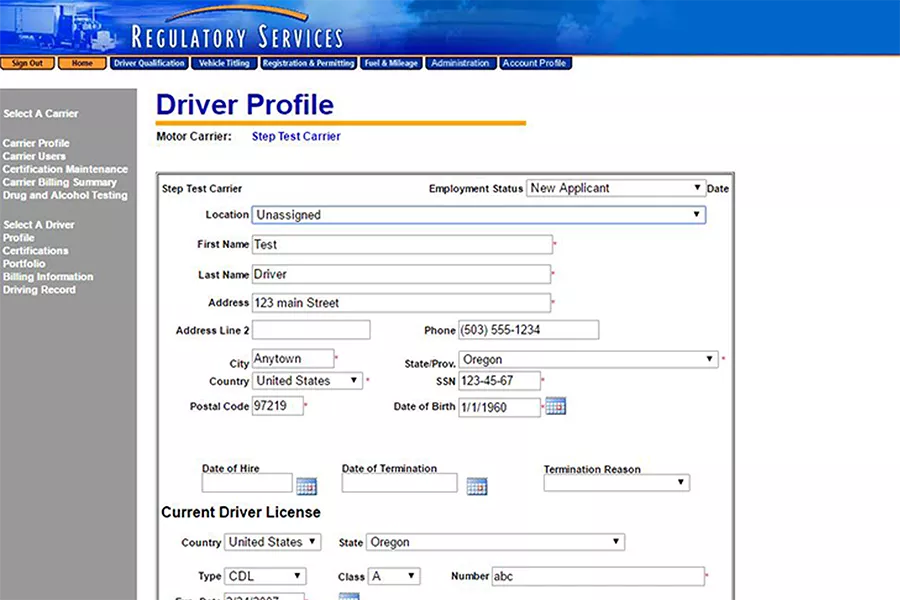Go to the Account Profile tab

[x=535, y=63]
